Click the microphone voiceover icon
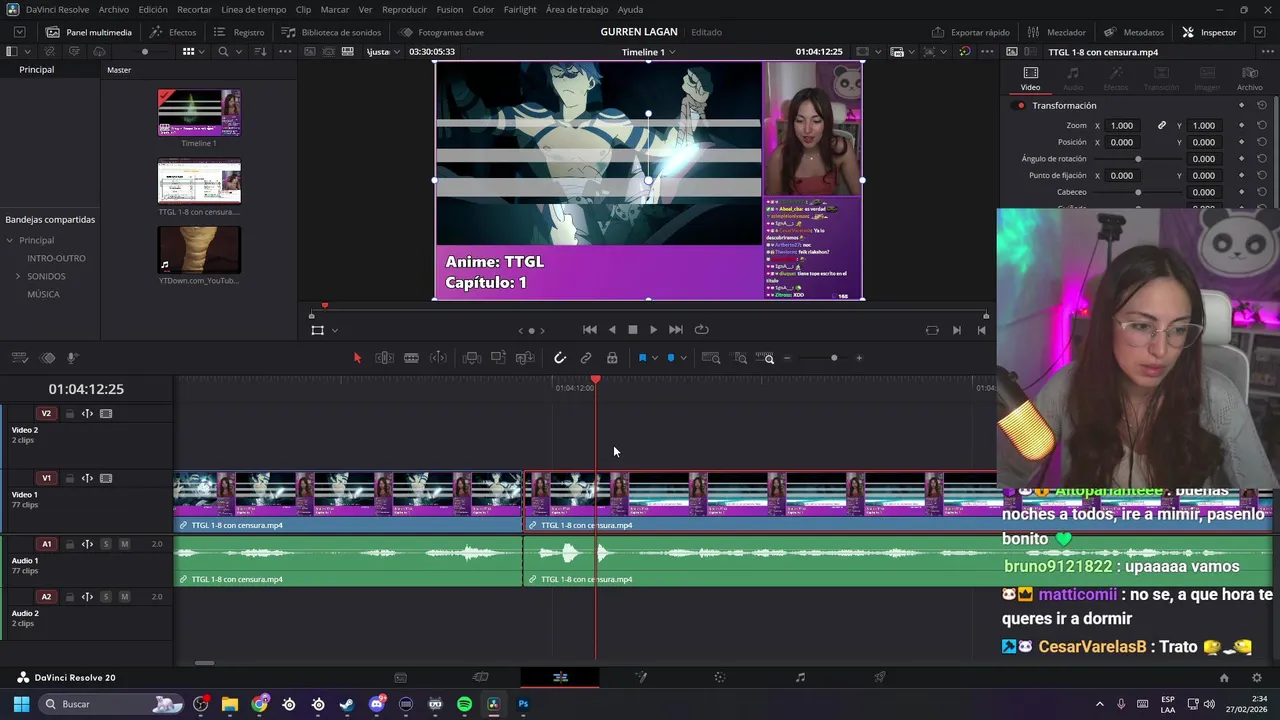 pos(73,358)
